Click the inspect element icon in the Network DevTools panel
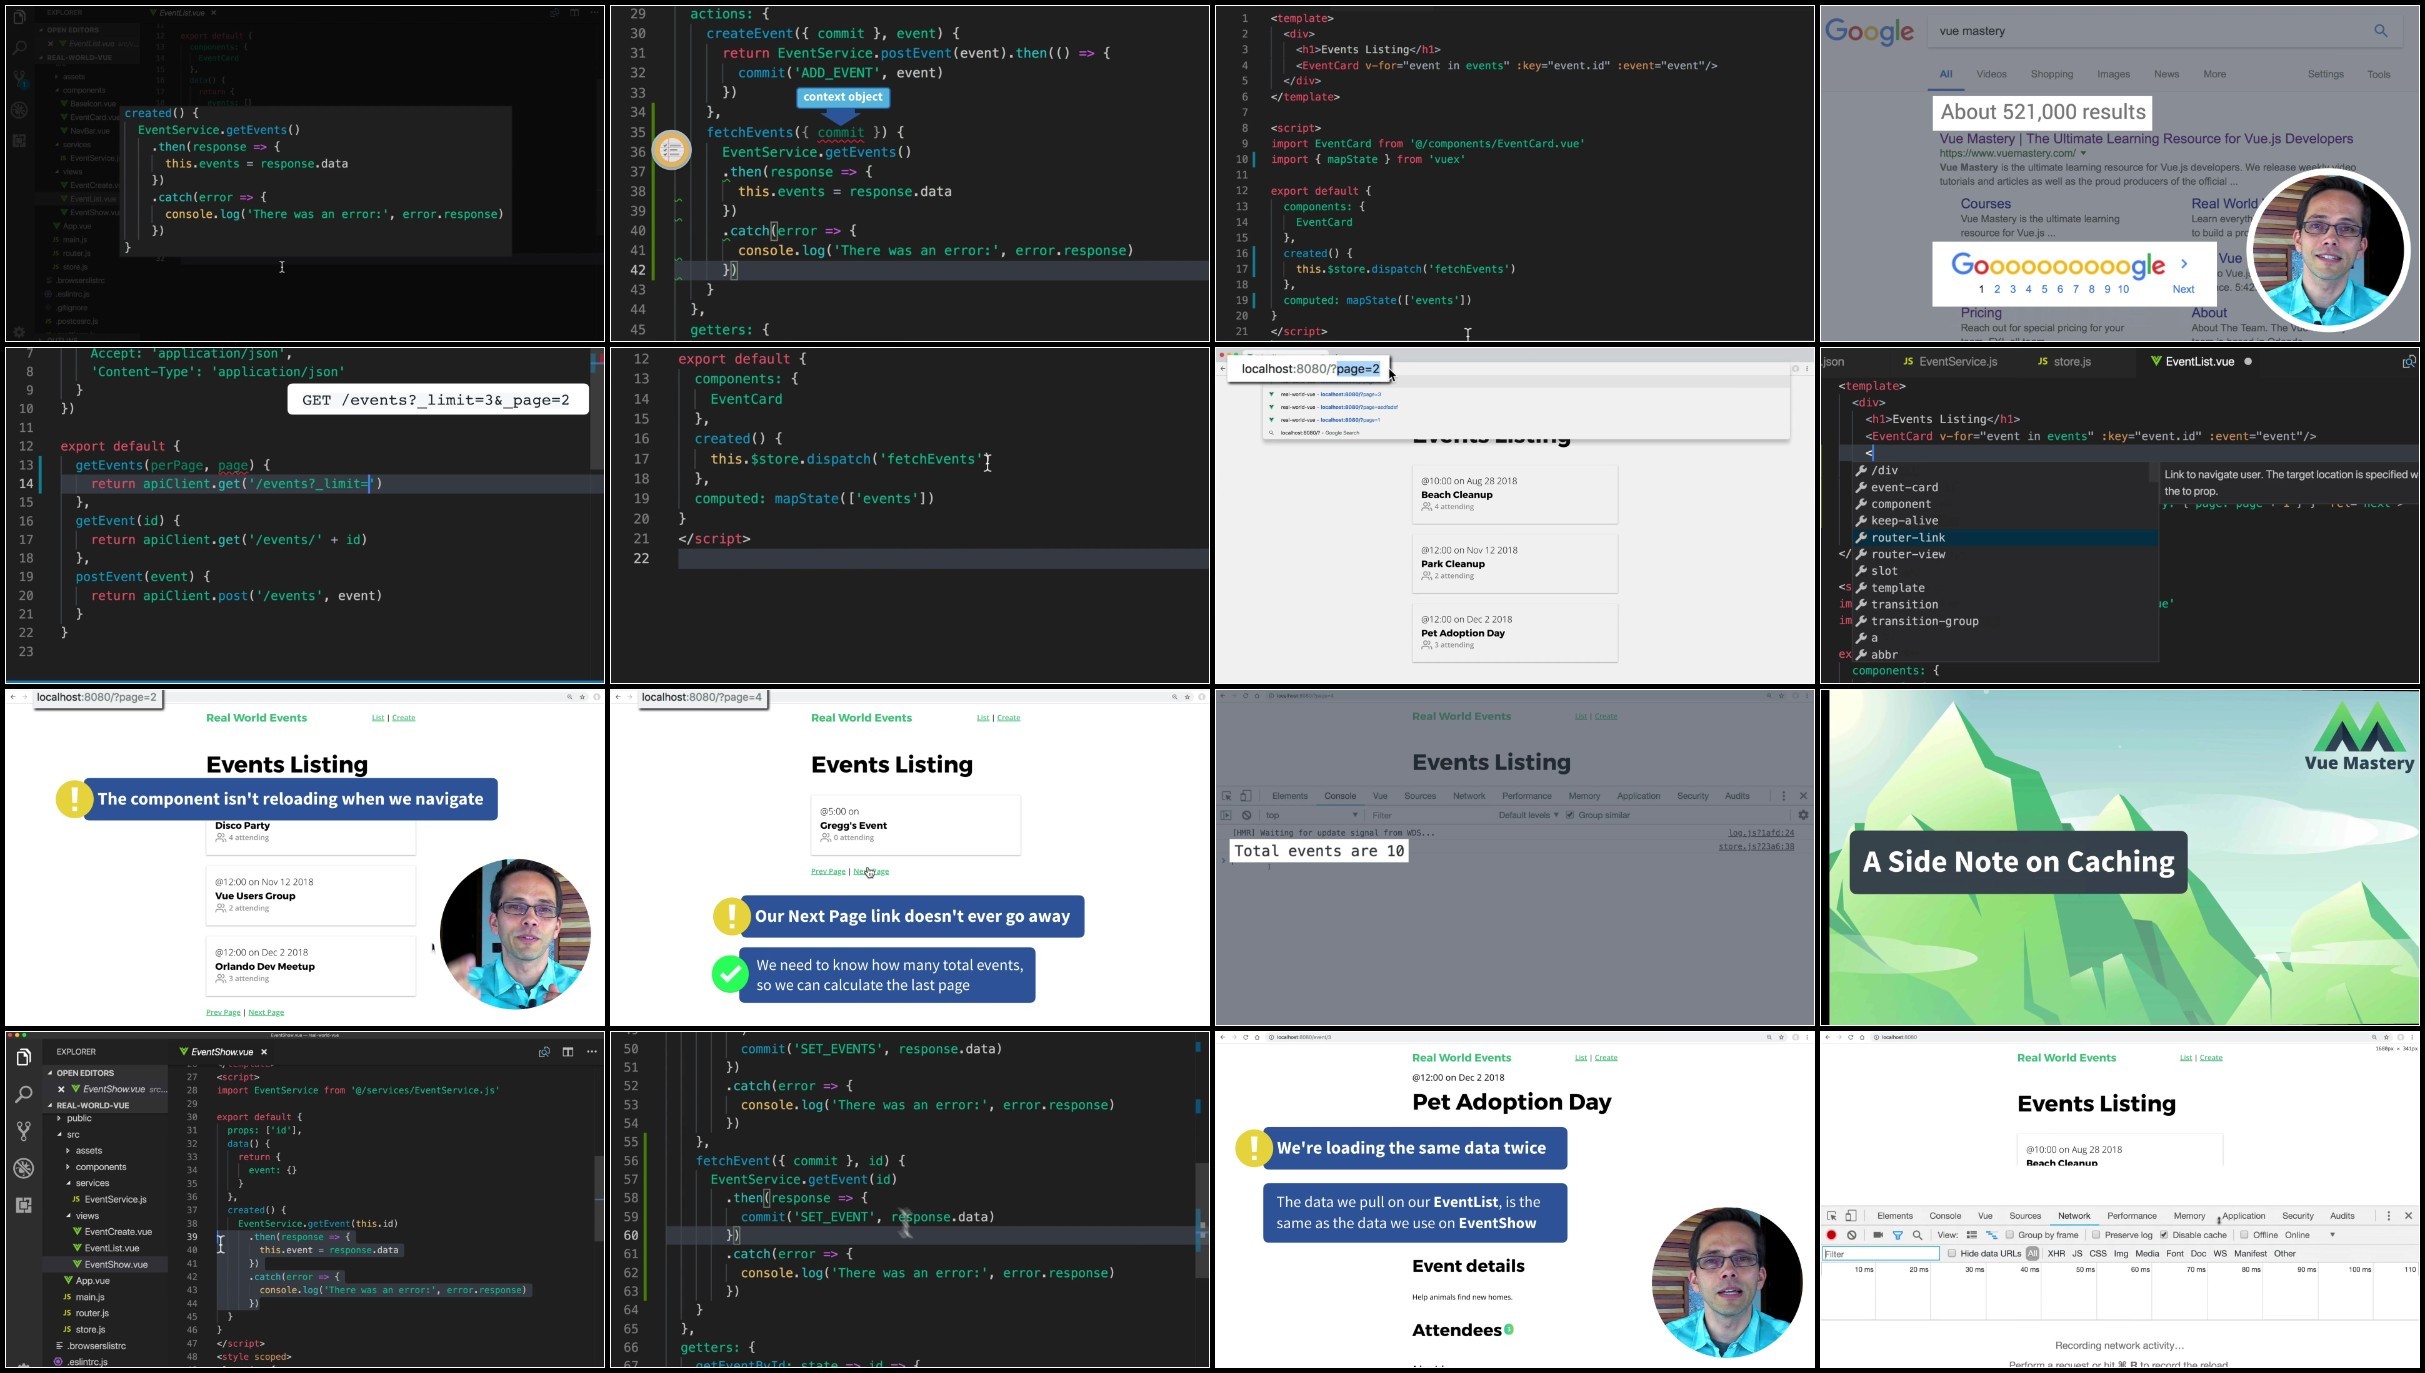 pos(1831,1216)
